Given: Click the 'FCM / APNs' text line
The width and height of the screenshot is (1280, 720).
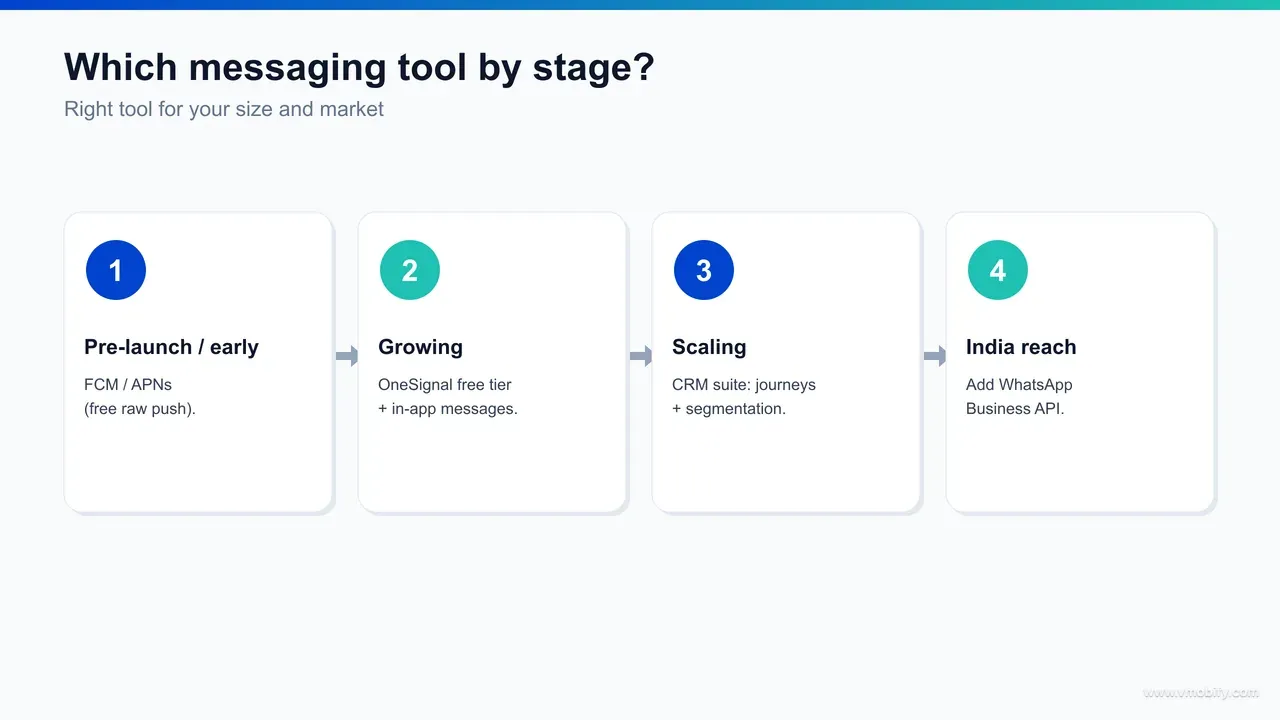Looking at the screenshot, I should pos(128,384).
